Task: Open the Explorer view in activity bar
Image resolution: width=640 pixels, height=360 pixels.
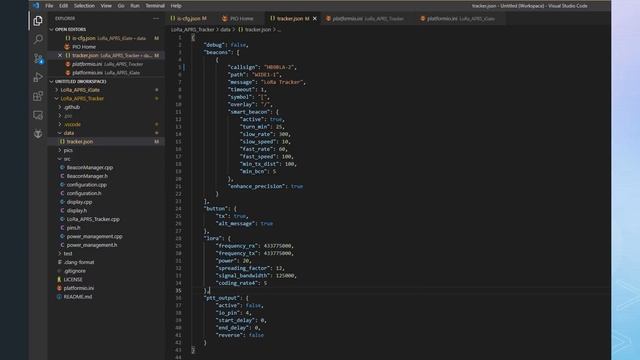Action: point(38,20)
